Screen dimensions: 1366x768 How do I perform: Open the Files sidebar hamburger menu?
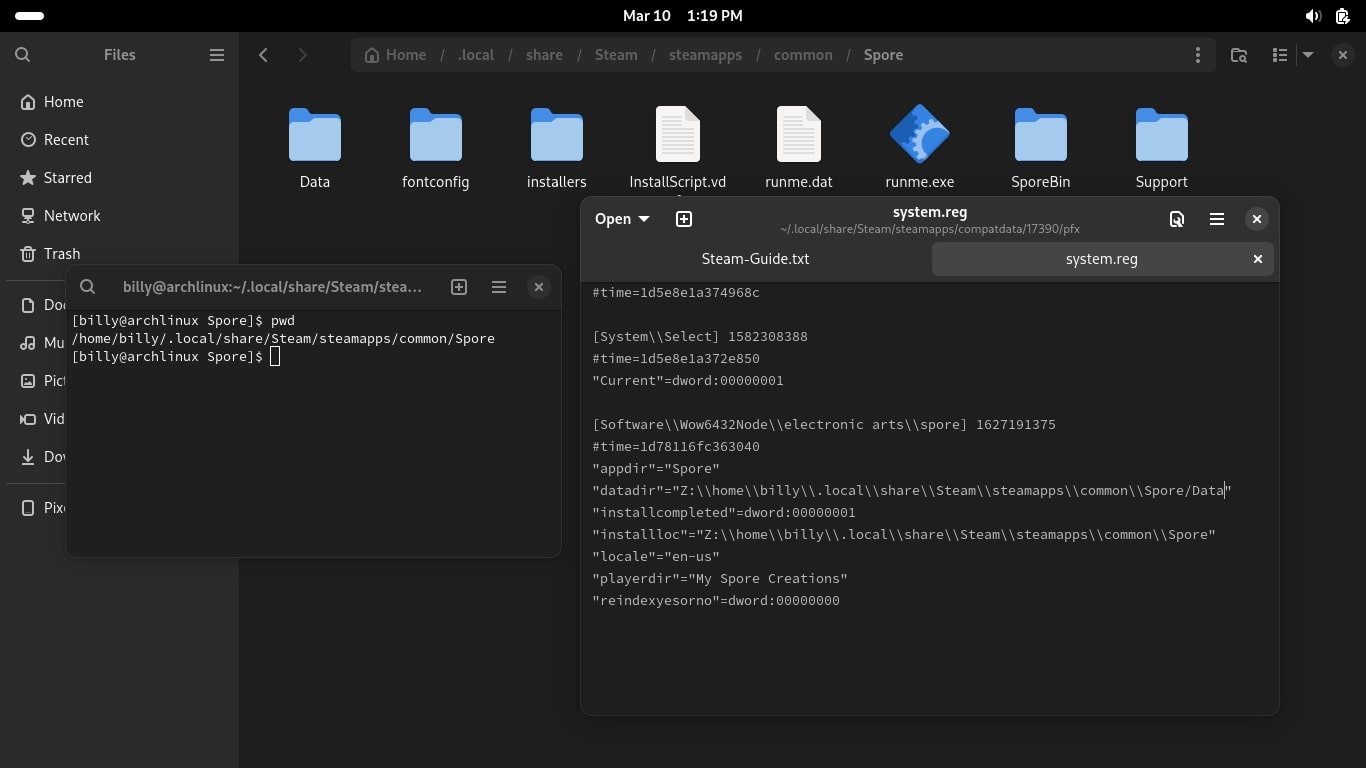point(216,55)
